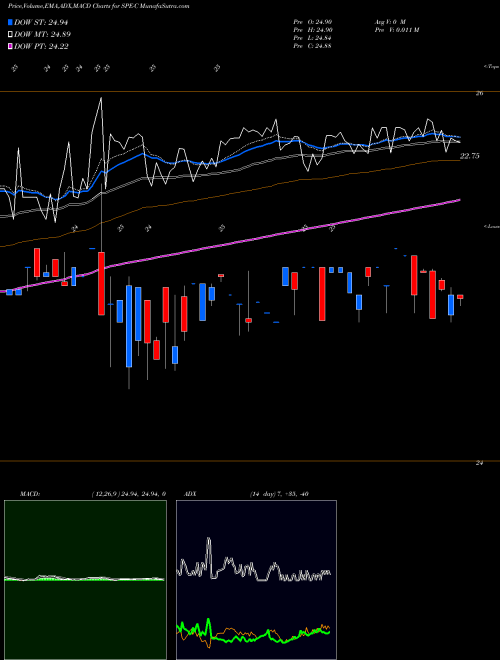Viewport: 500px width, 660px height.
Task: Click the 26 price axis label
Action: pyautogui.click(x=479, y=93)
